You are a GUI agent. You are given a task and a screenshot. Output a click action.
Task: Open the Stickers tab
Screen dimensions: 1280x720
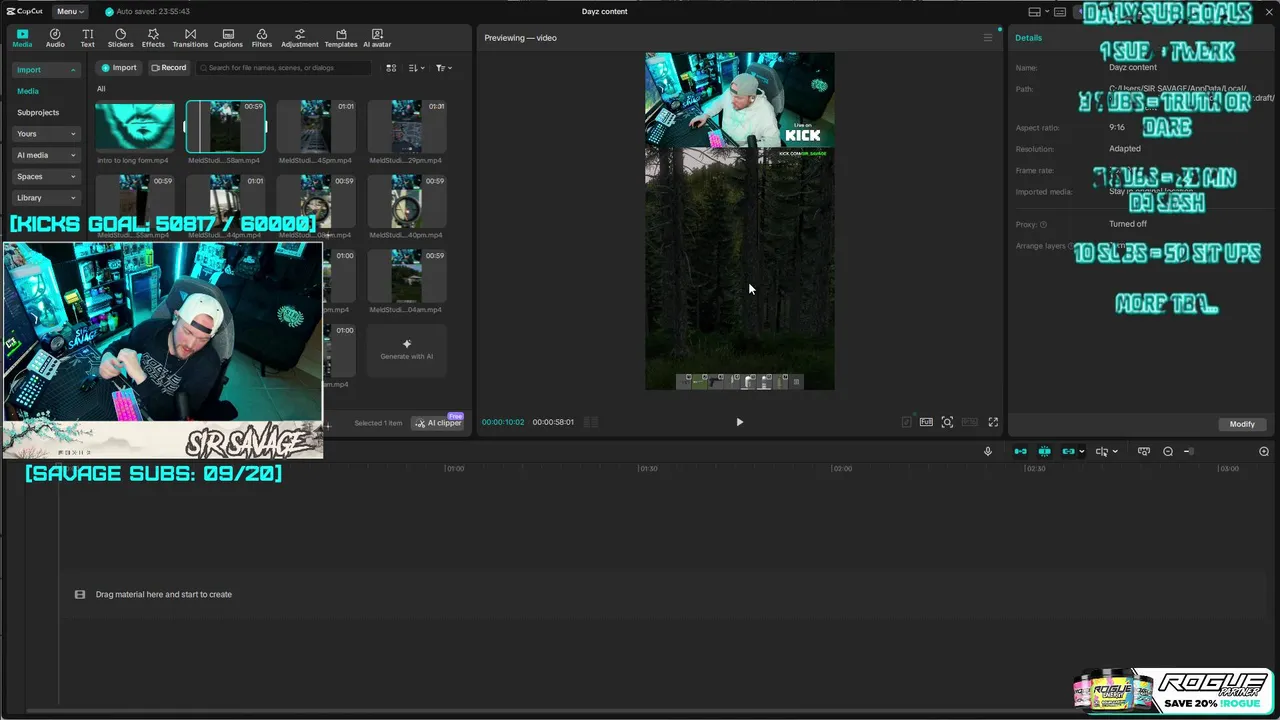tap(120, 38)
